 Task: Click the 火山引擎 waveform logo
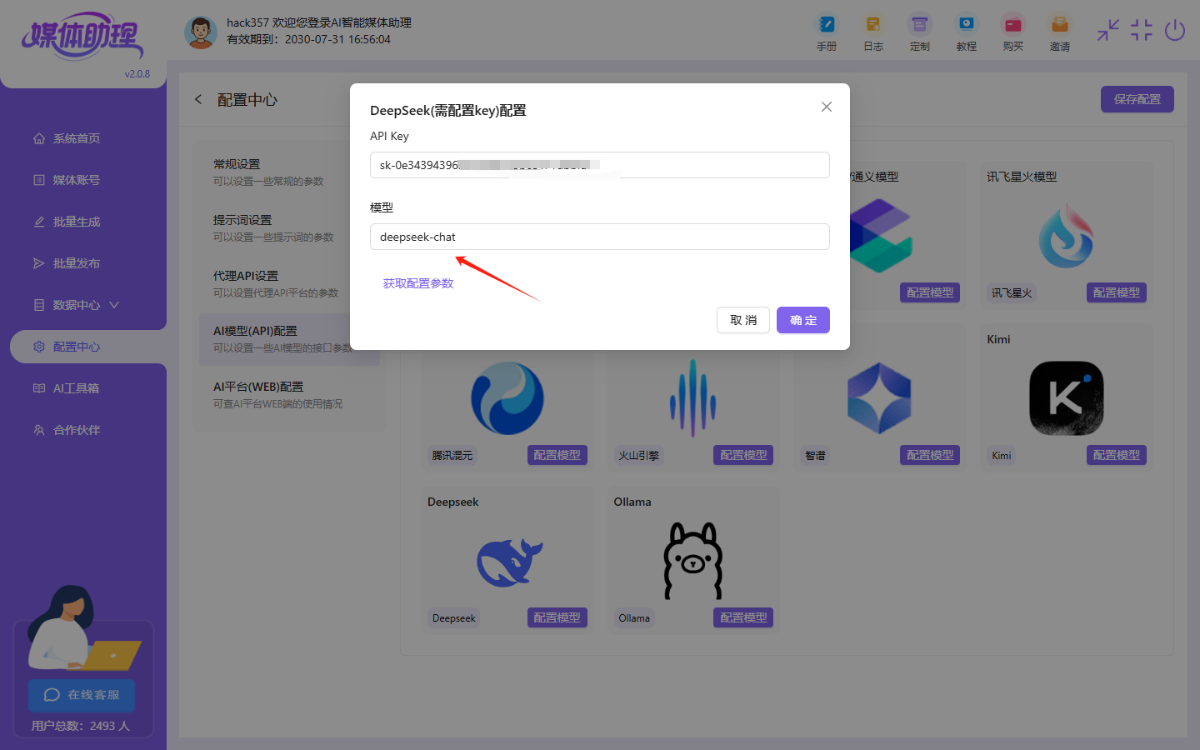point(693,398)
